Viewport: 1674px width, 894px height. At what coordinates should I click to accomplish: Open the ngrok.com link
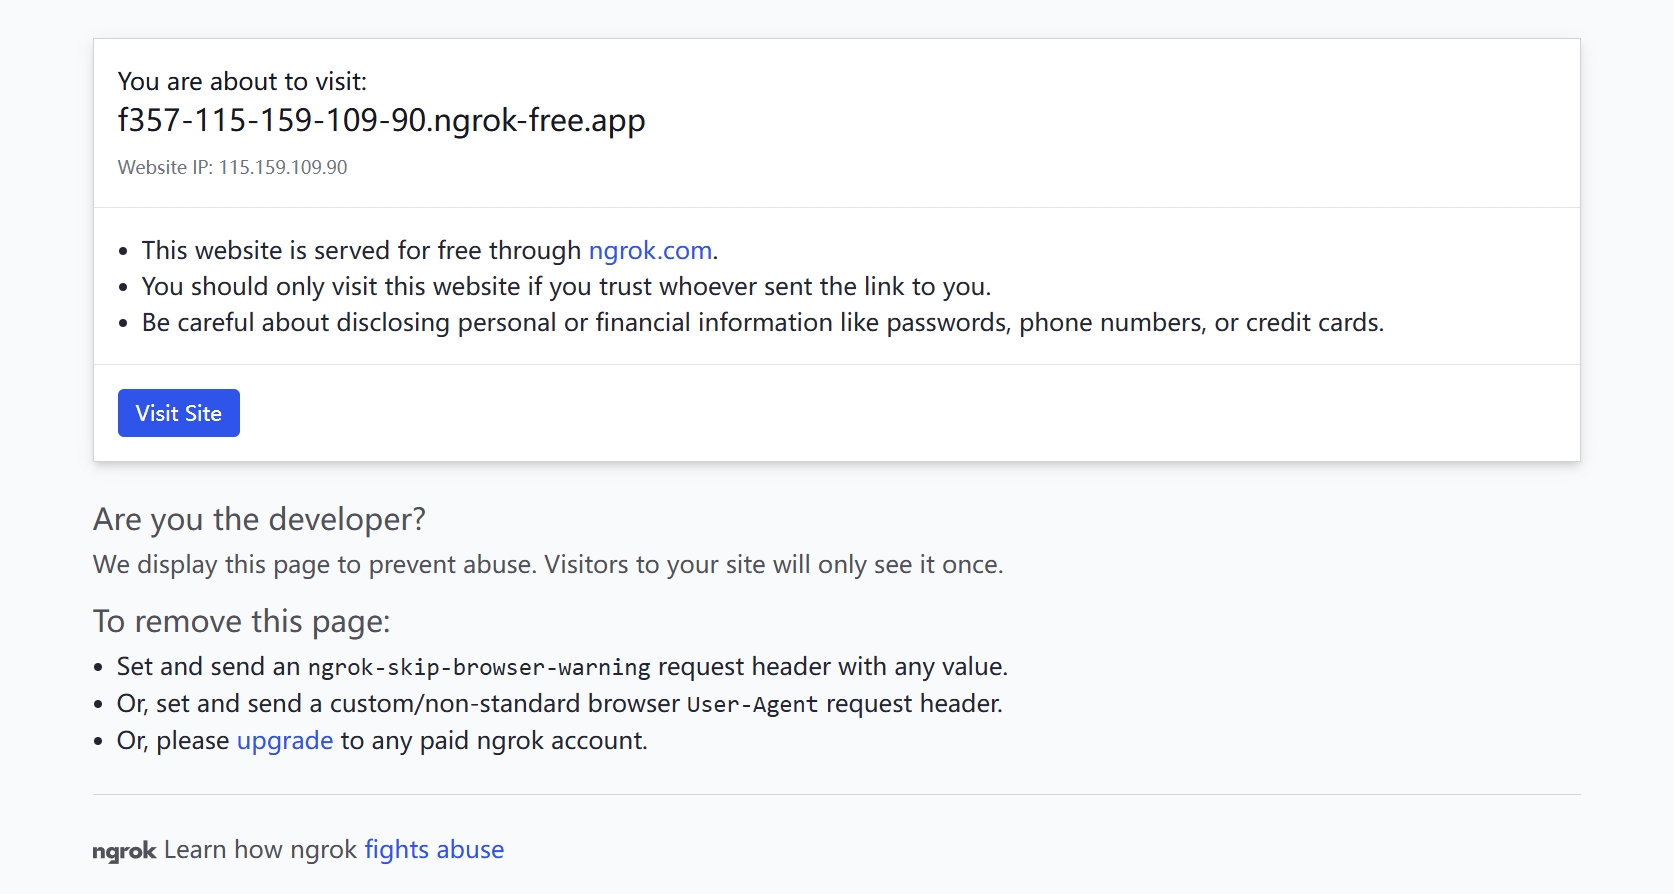650,250
